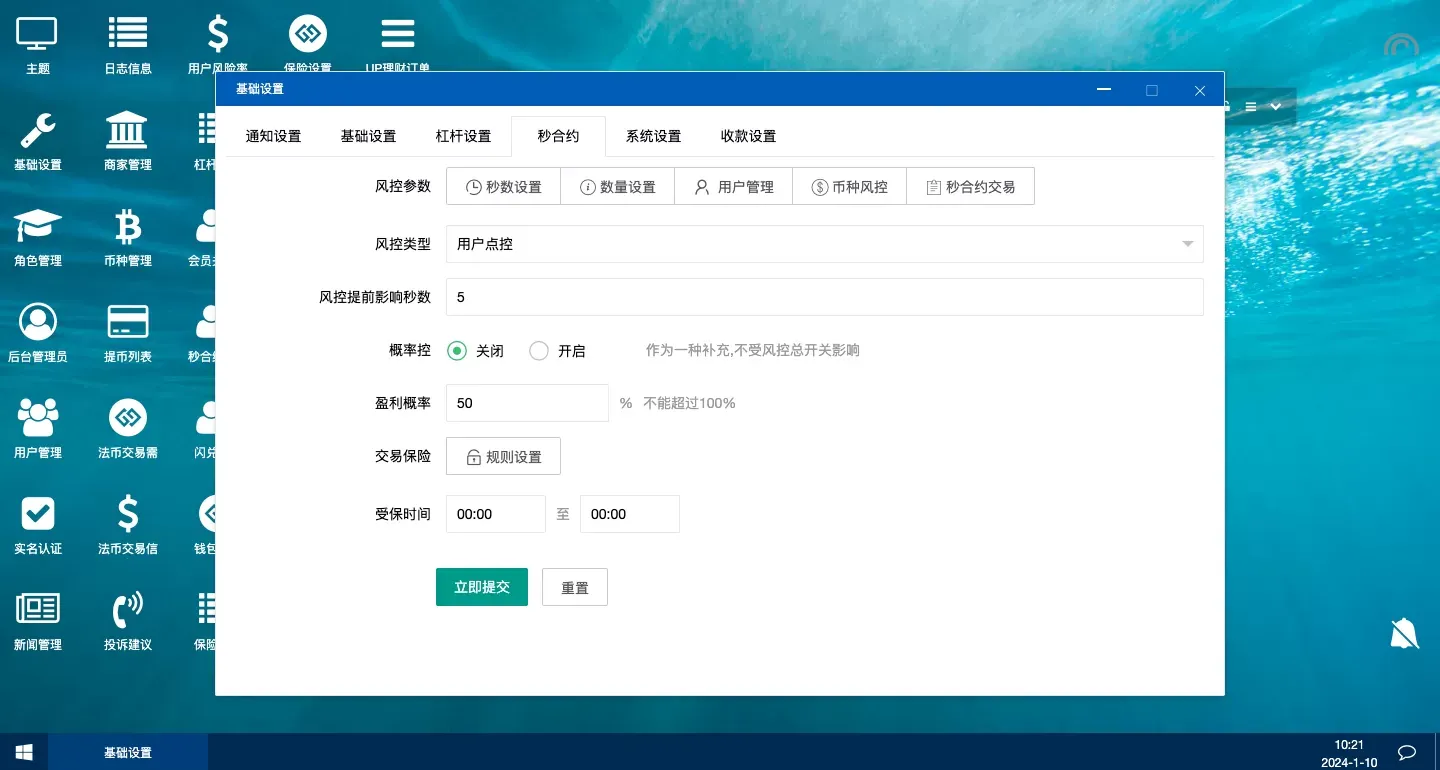Click the 规则设置 button
The image size is (1440, 770).
pos(503,456)
